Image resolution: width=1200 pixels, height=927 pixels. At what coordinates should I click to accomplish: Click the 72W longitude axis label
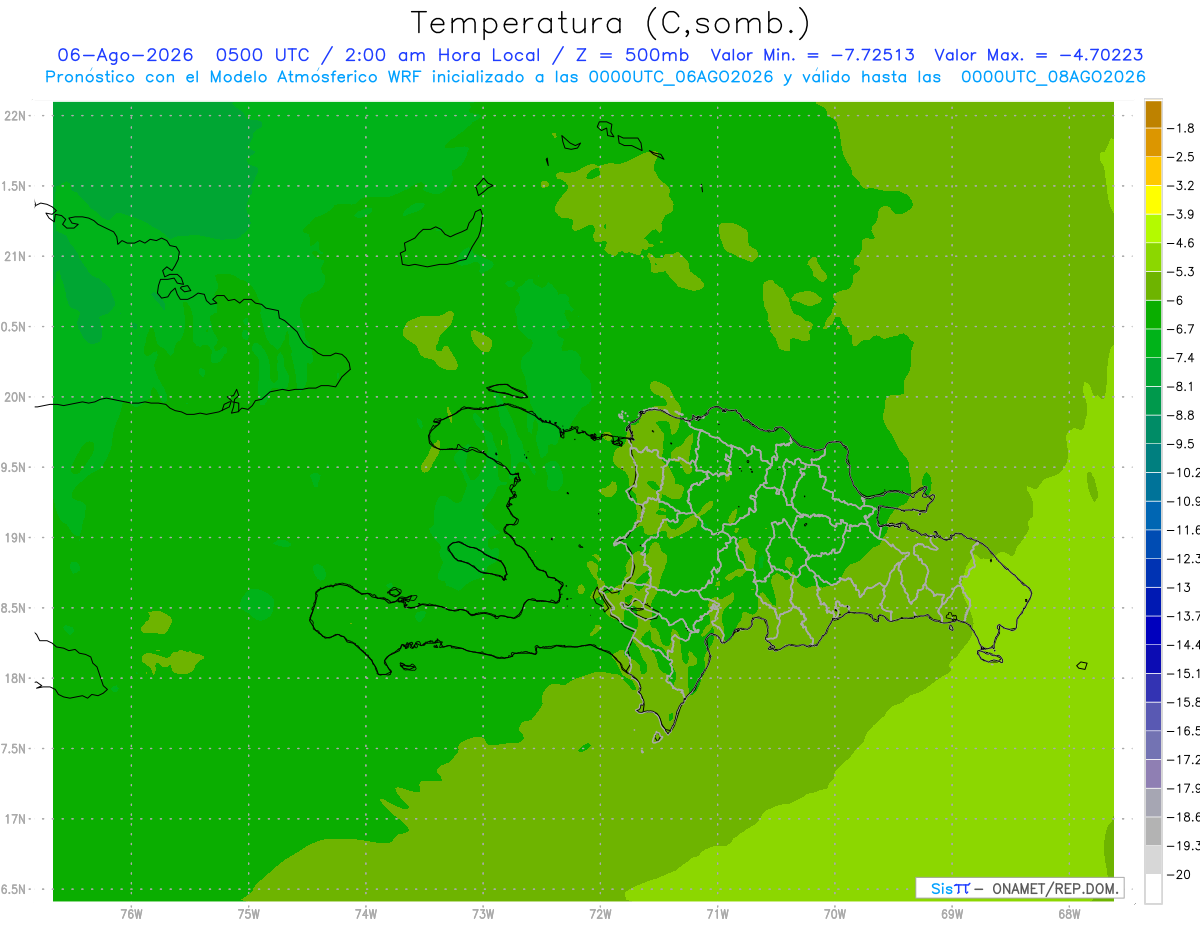tap(600, 913)
